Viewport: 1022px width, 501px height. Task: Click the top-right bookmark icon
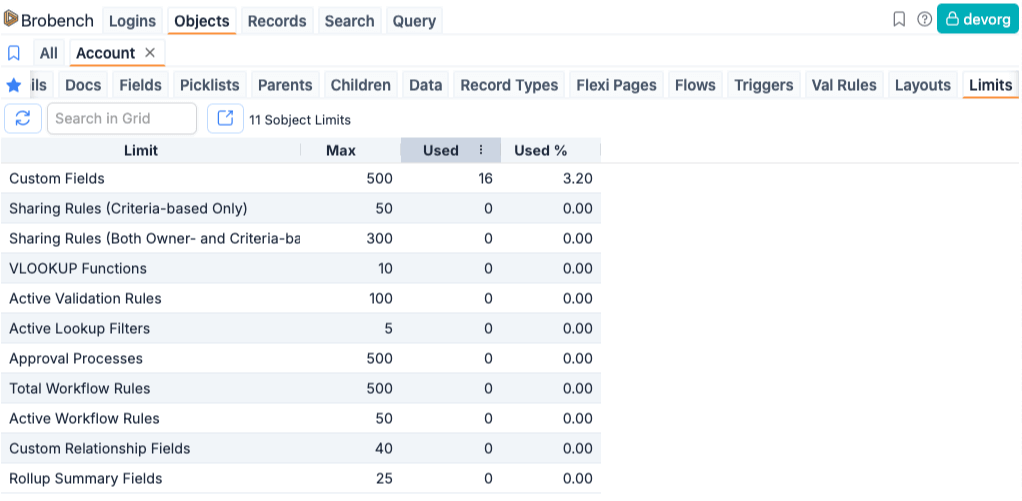[899, 20]
